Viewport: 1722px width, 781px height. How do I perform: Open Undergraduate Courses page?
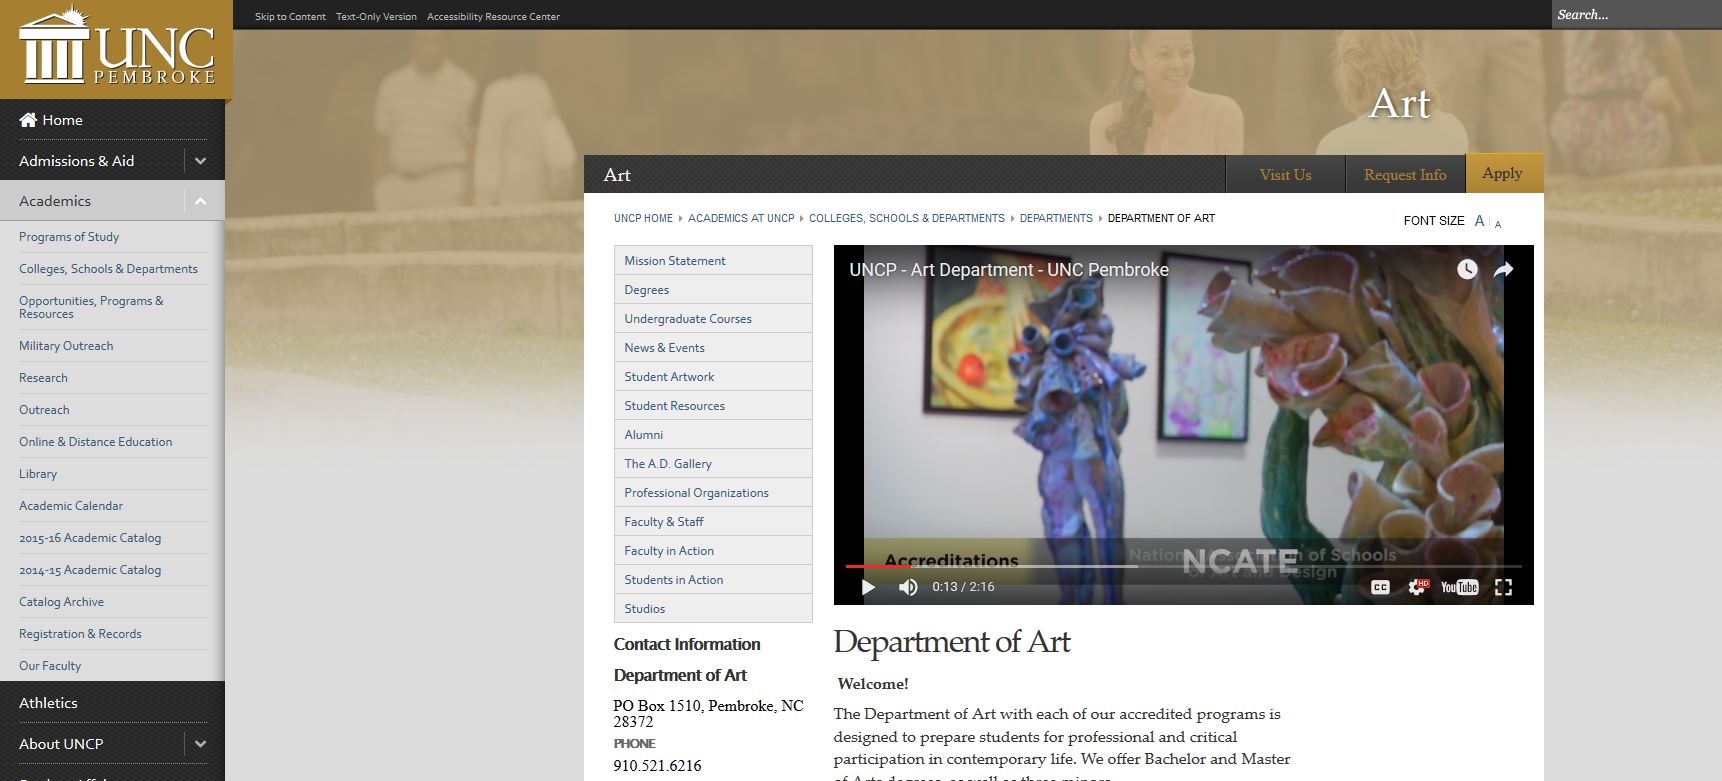click(x=713, y=318)
